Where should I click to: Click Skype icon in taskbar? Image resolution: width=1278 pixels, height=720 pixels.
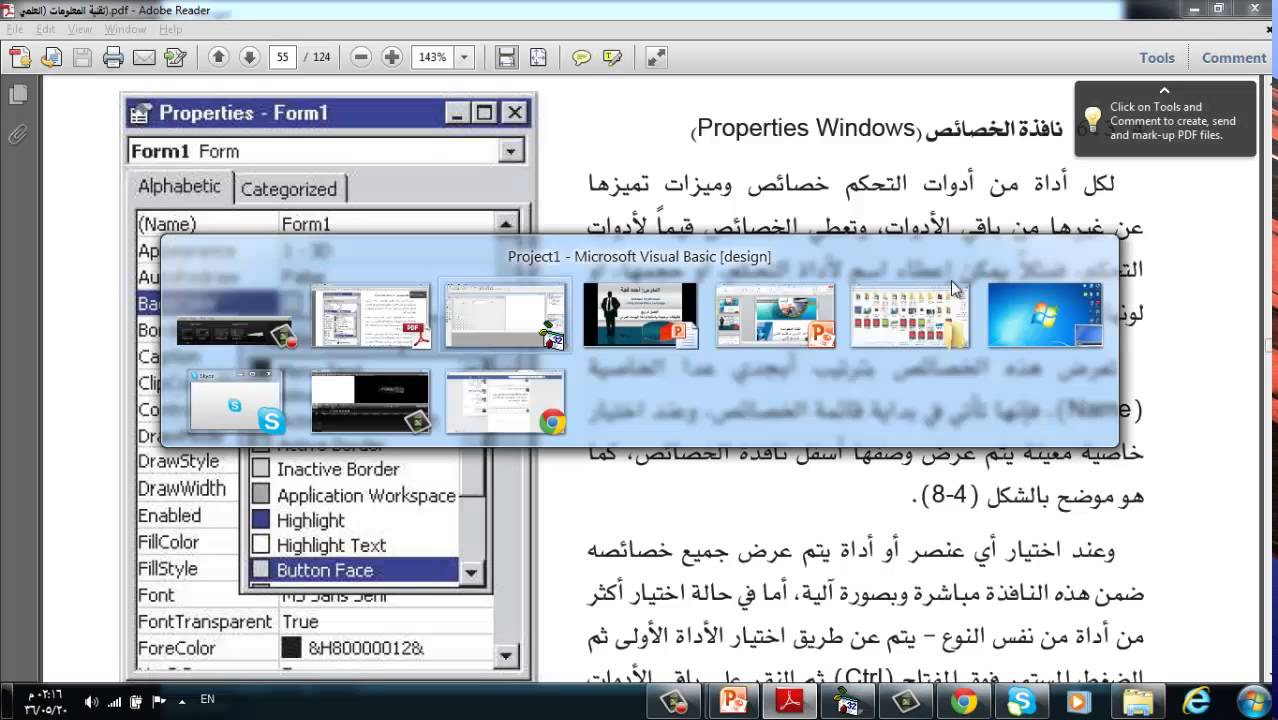(x=1021, y=701)
